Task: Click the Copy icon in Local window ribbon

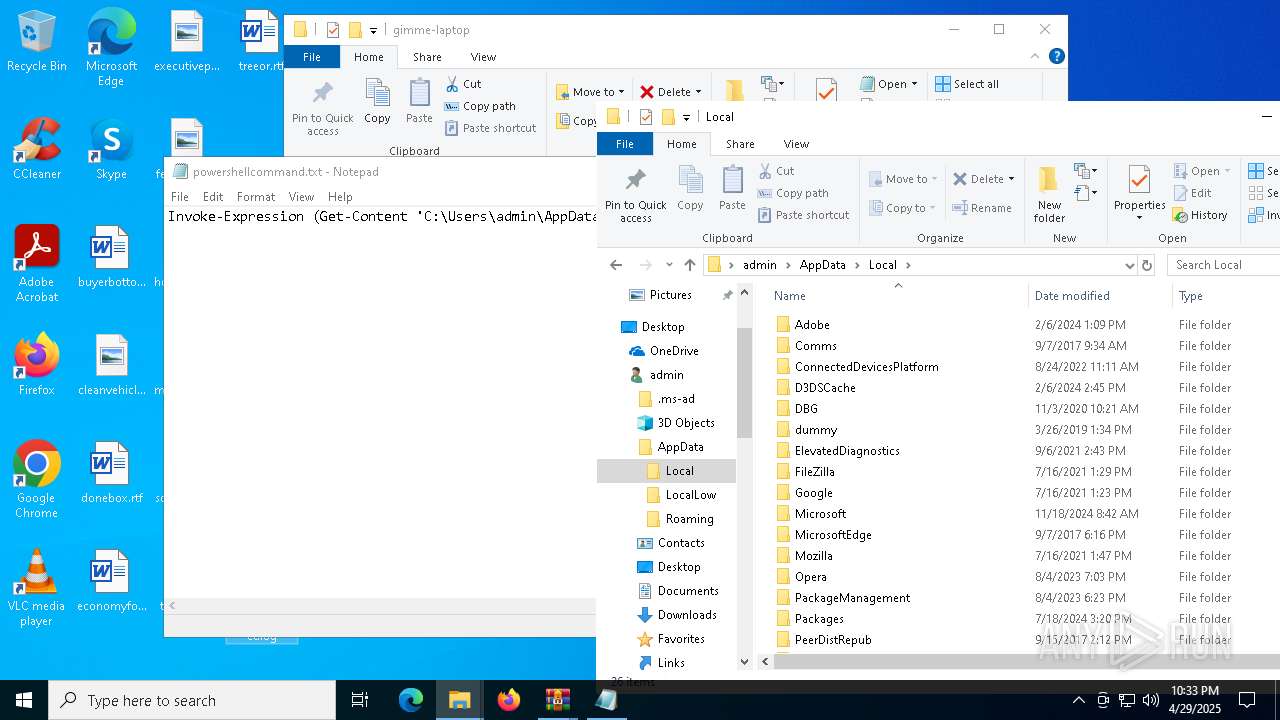Action: pyautogui.click(x=690, y=188)
